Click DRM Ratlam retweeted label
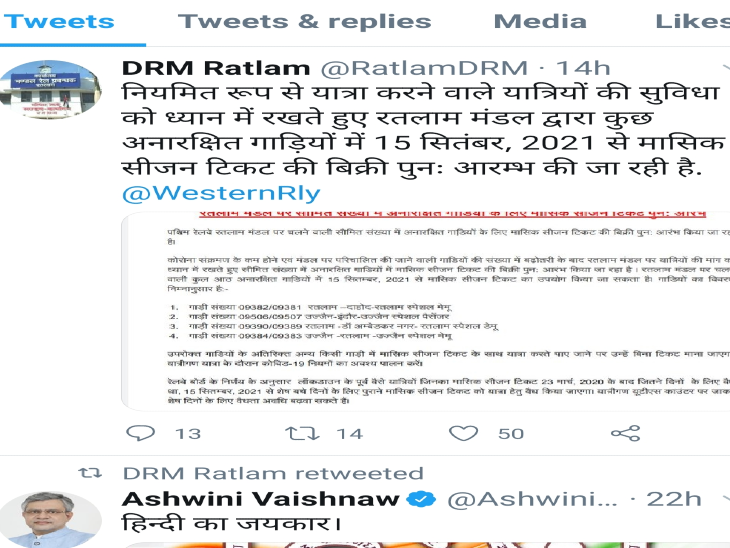The height and width of the screenshot is (548, 730). pos(273,474)
